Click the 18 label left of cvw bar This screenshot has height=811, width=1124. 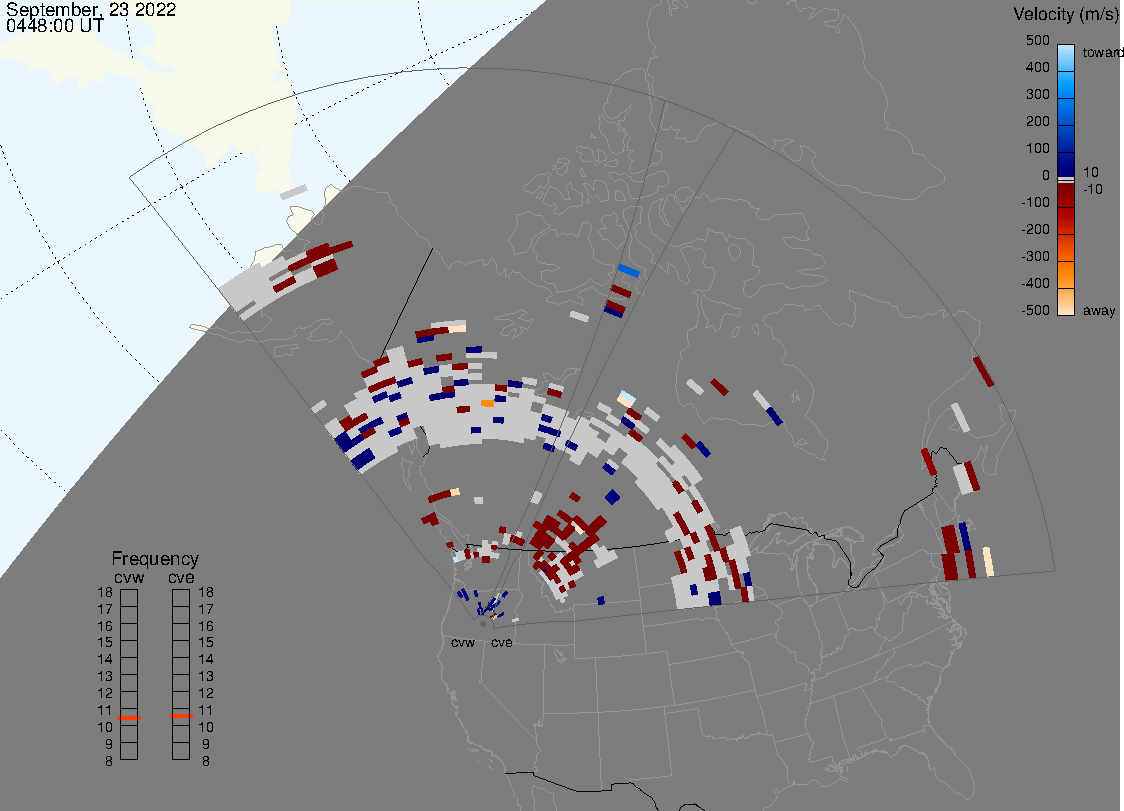tap(105, 592)
